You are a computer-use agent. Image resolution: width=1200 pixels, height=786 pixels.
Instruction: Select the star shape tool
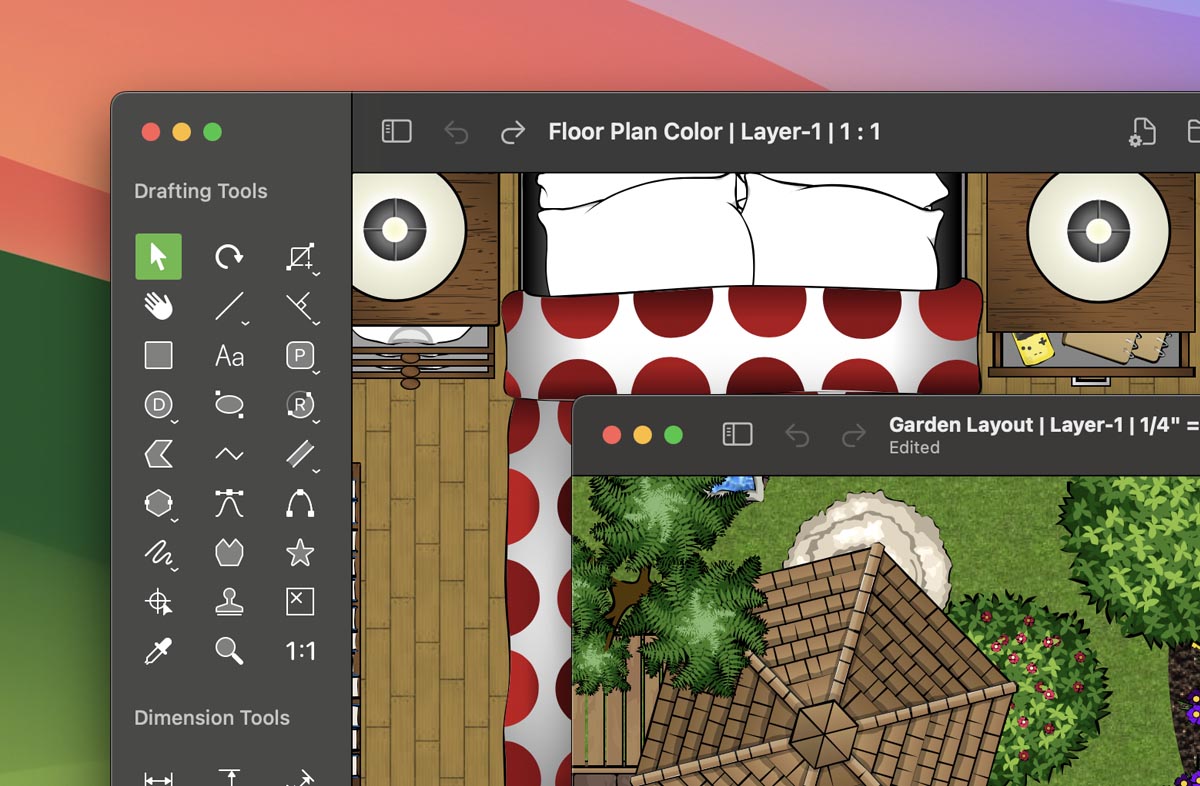[300, 552]
